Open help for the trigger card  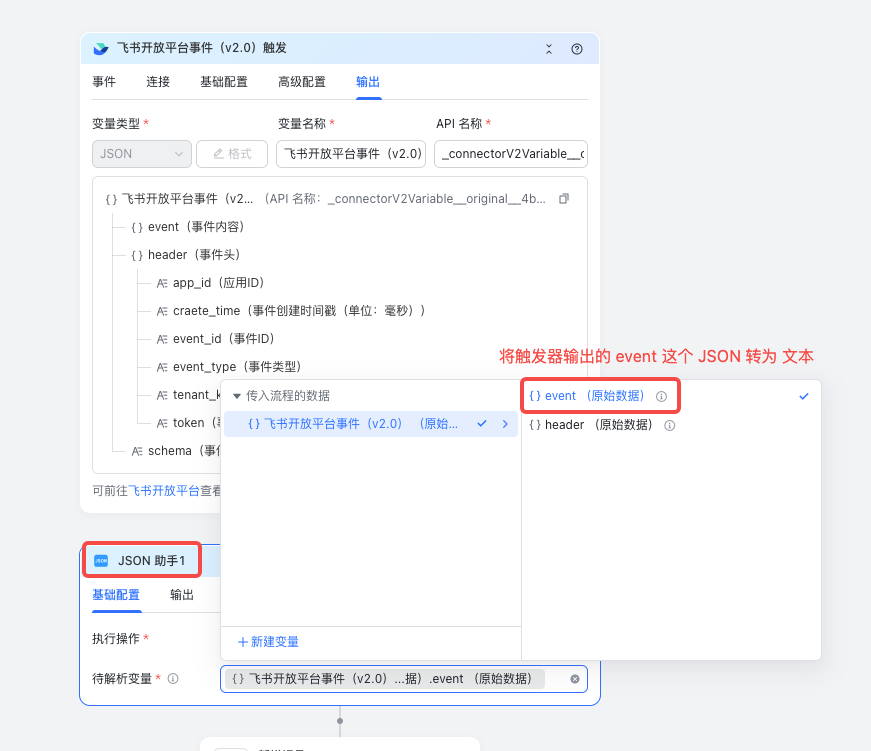click(577, 49)
